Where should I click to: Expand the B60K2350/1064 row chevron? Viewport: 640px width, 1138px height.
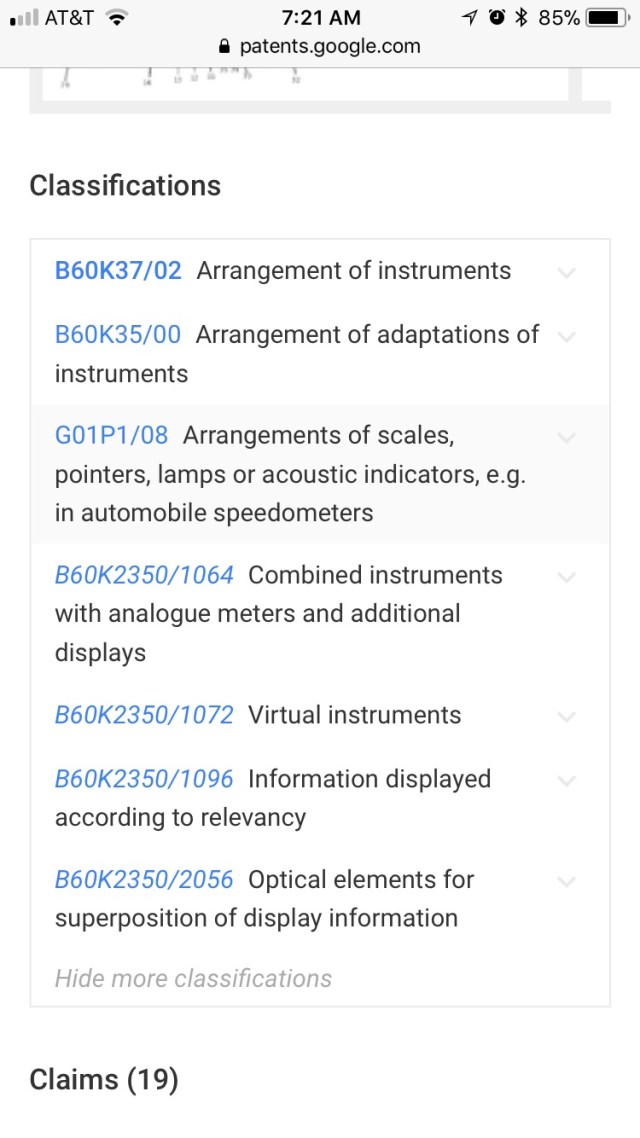(x=566, y=577)
